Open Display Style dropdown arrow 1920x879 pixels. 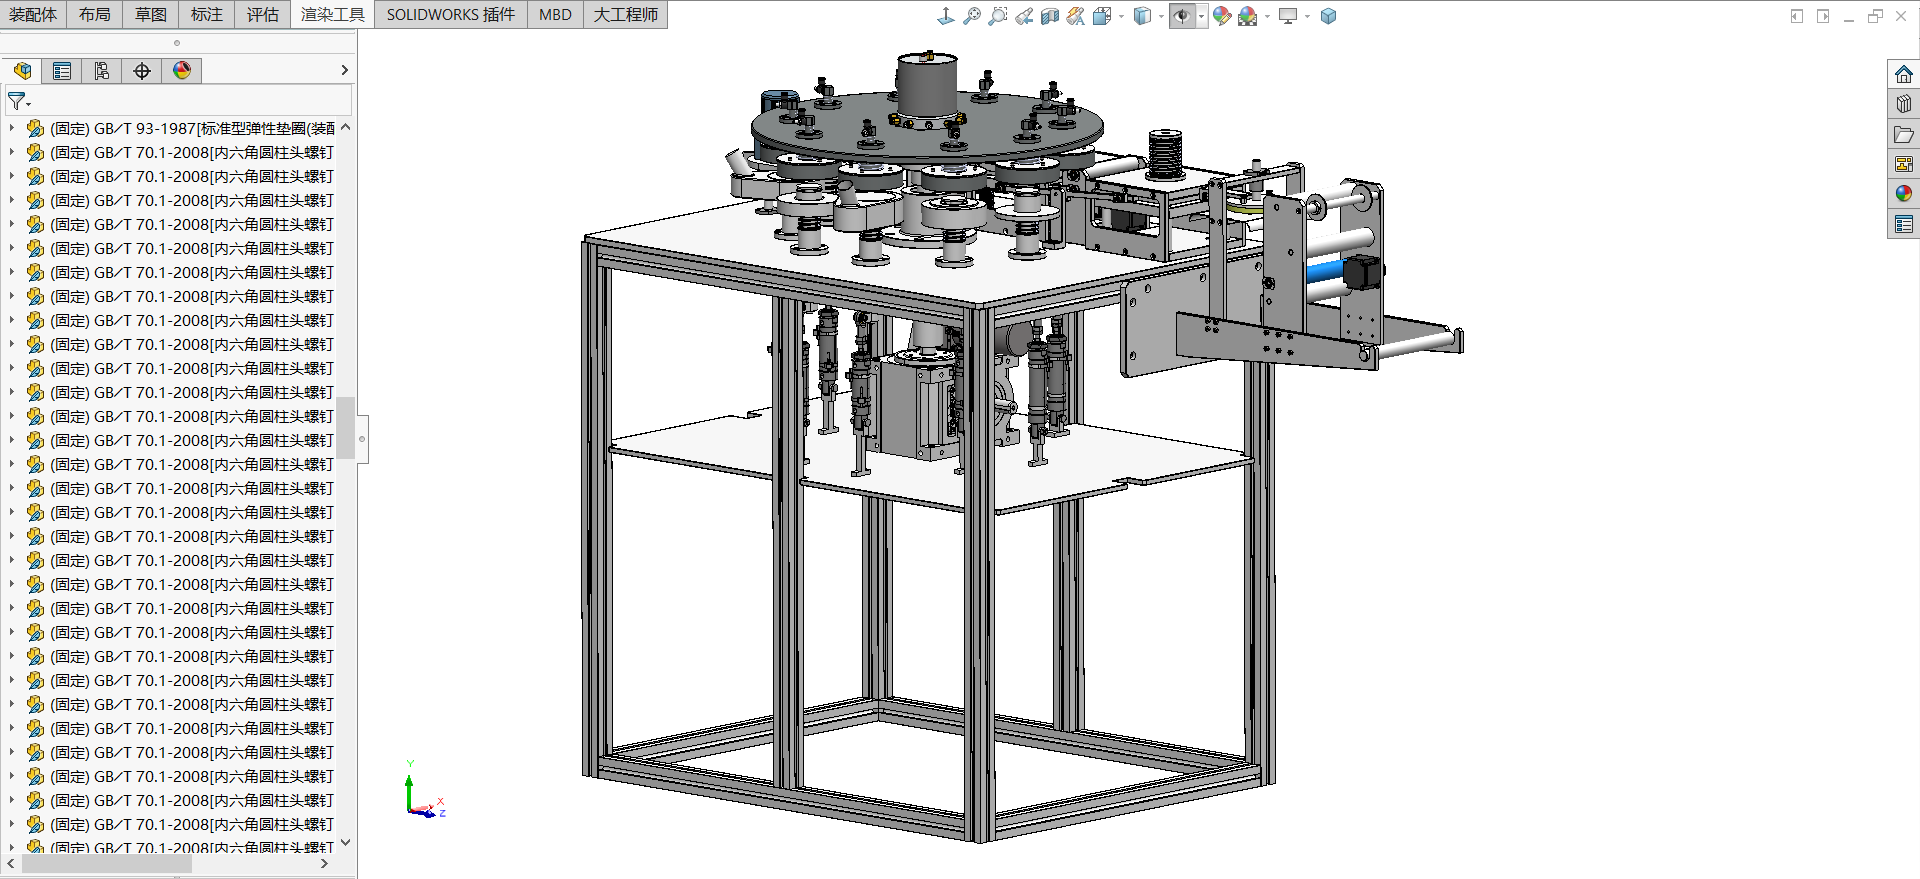pos(1160,16)
